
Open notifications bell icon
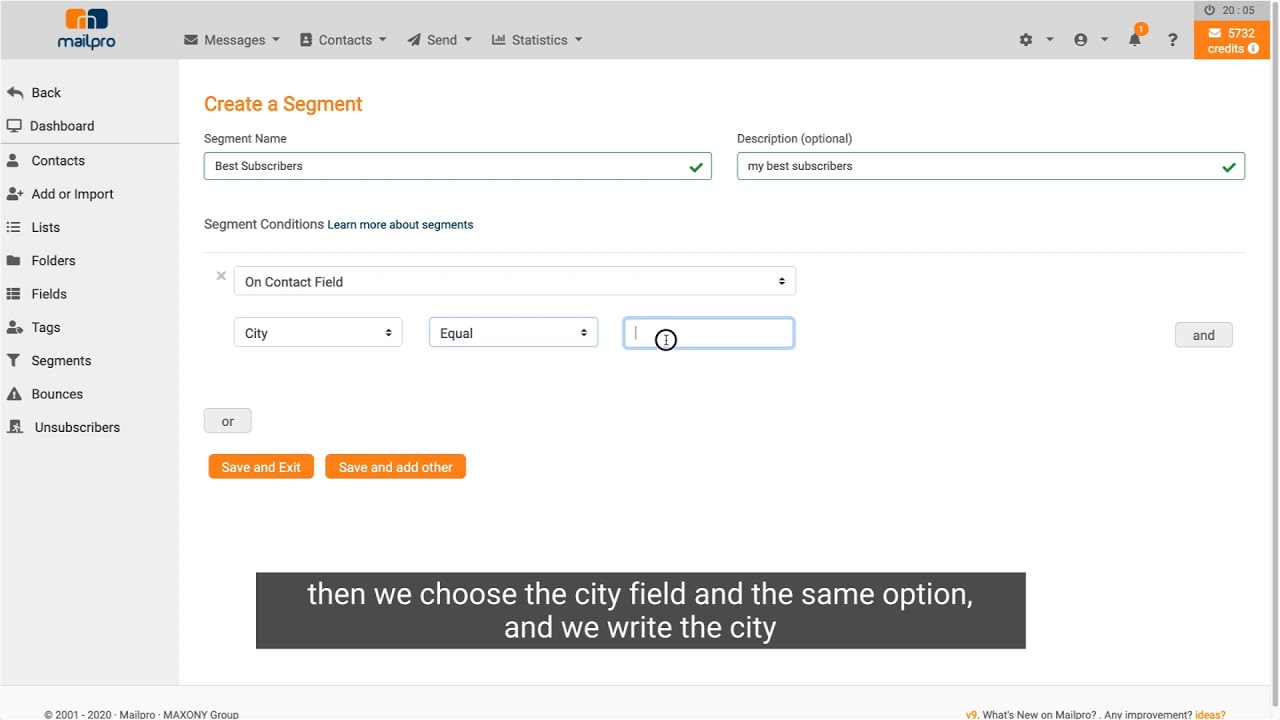tap(1135, 40)
